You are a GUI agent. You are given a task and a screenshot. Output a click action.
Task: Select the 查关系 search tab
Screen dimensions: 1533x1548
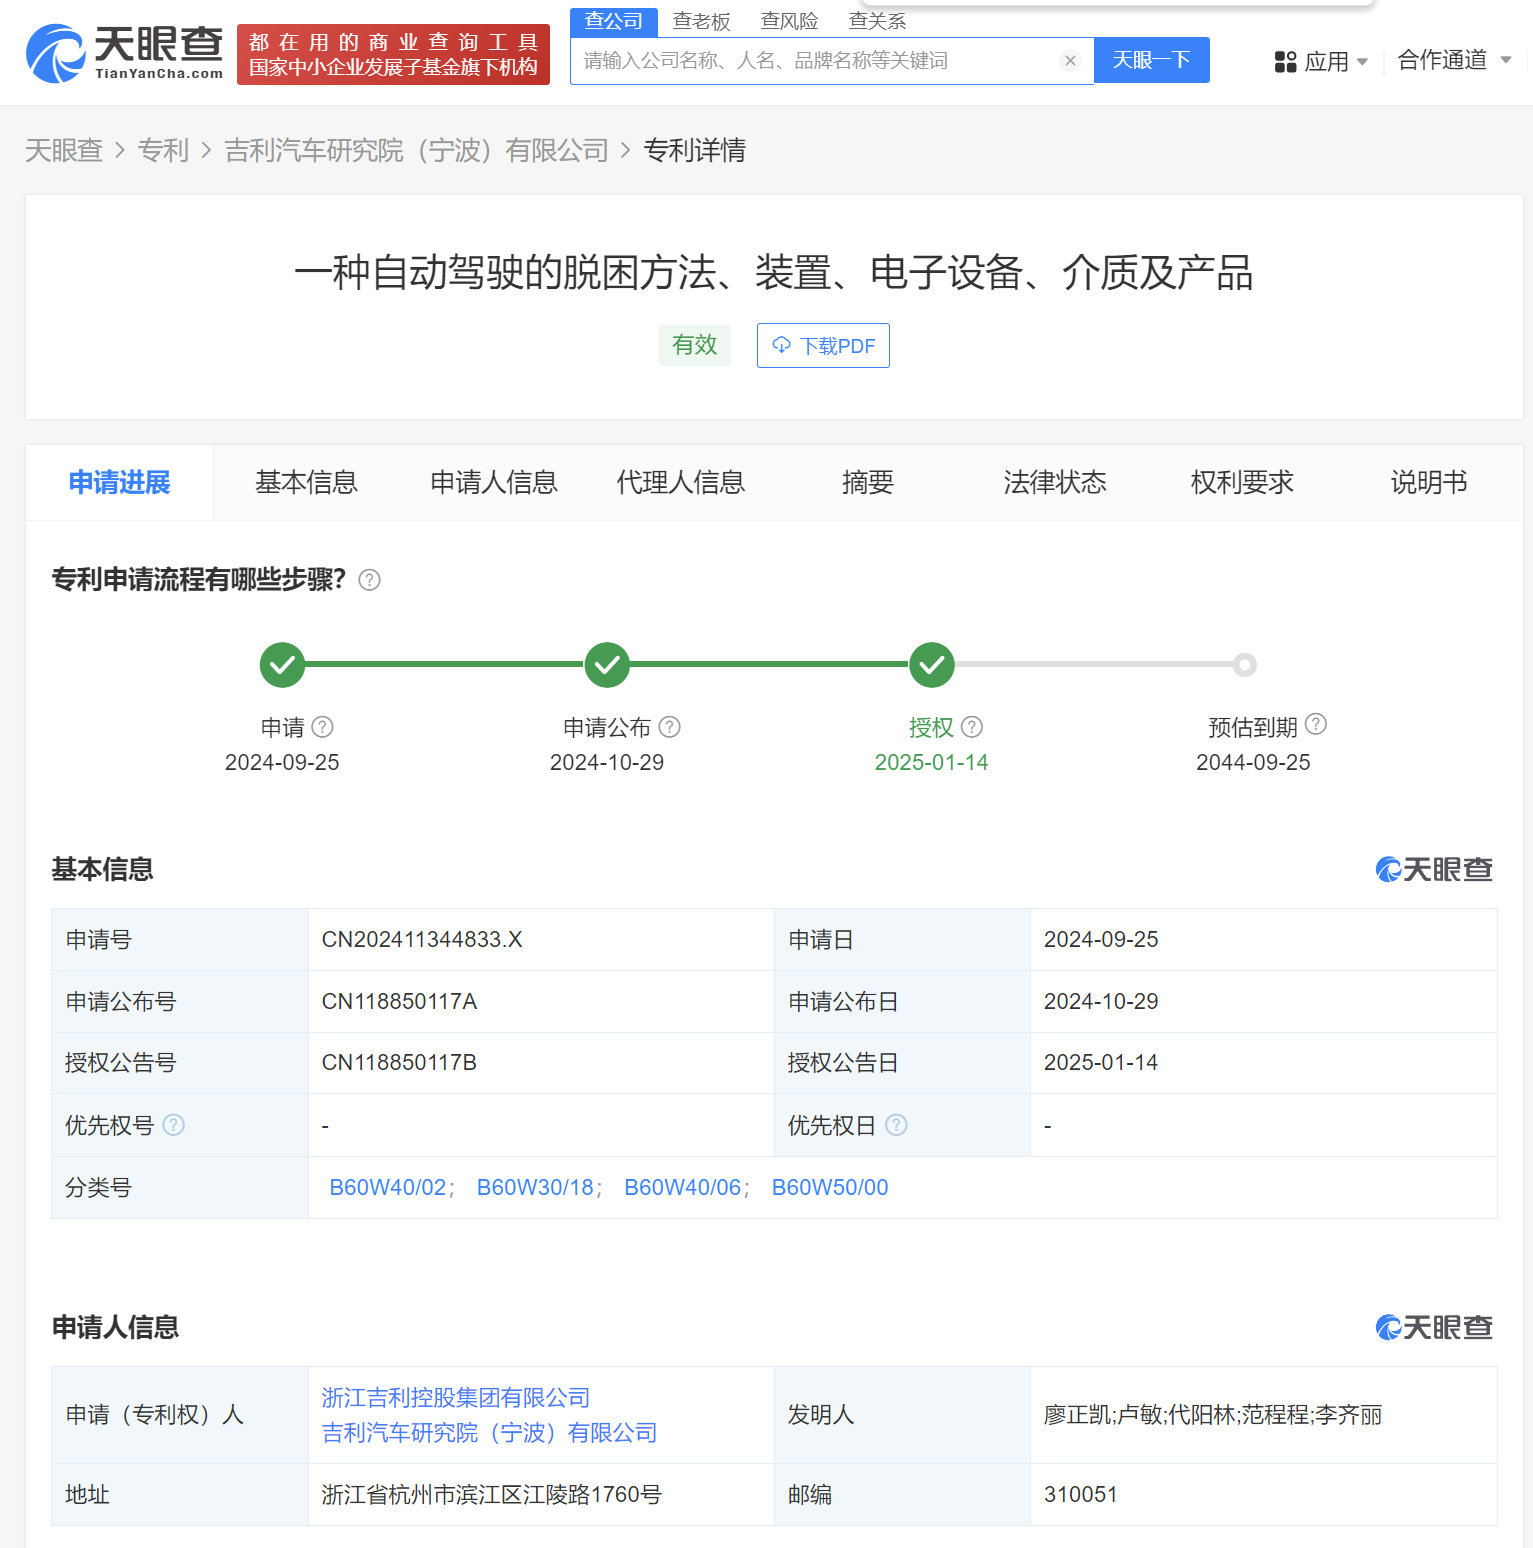(878, 21)
